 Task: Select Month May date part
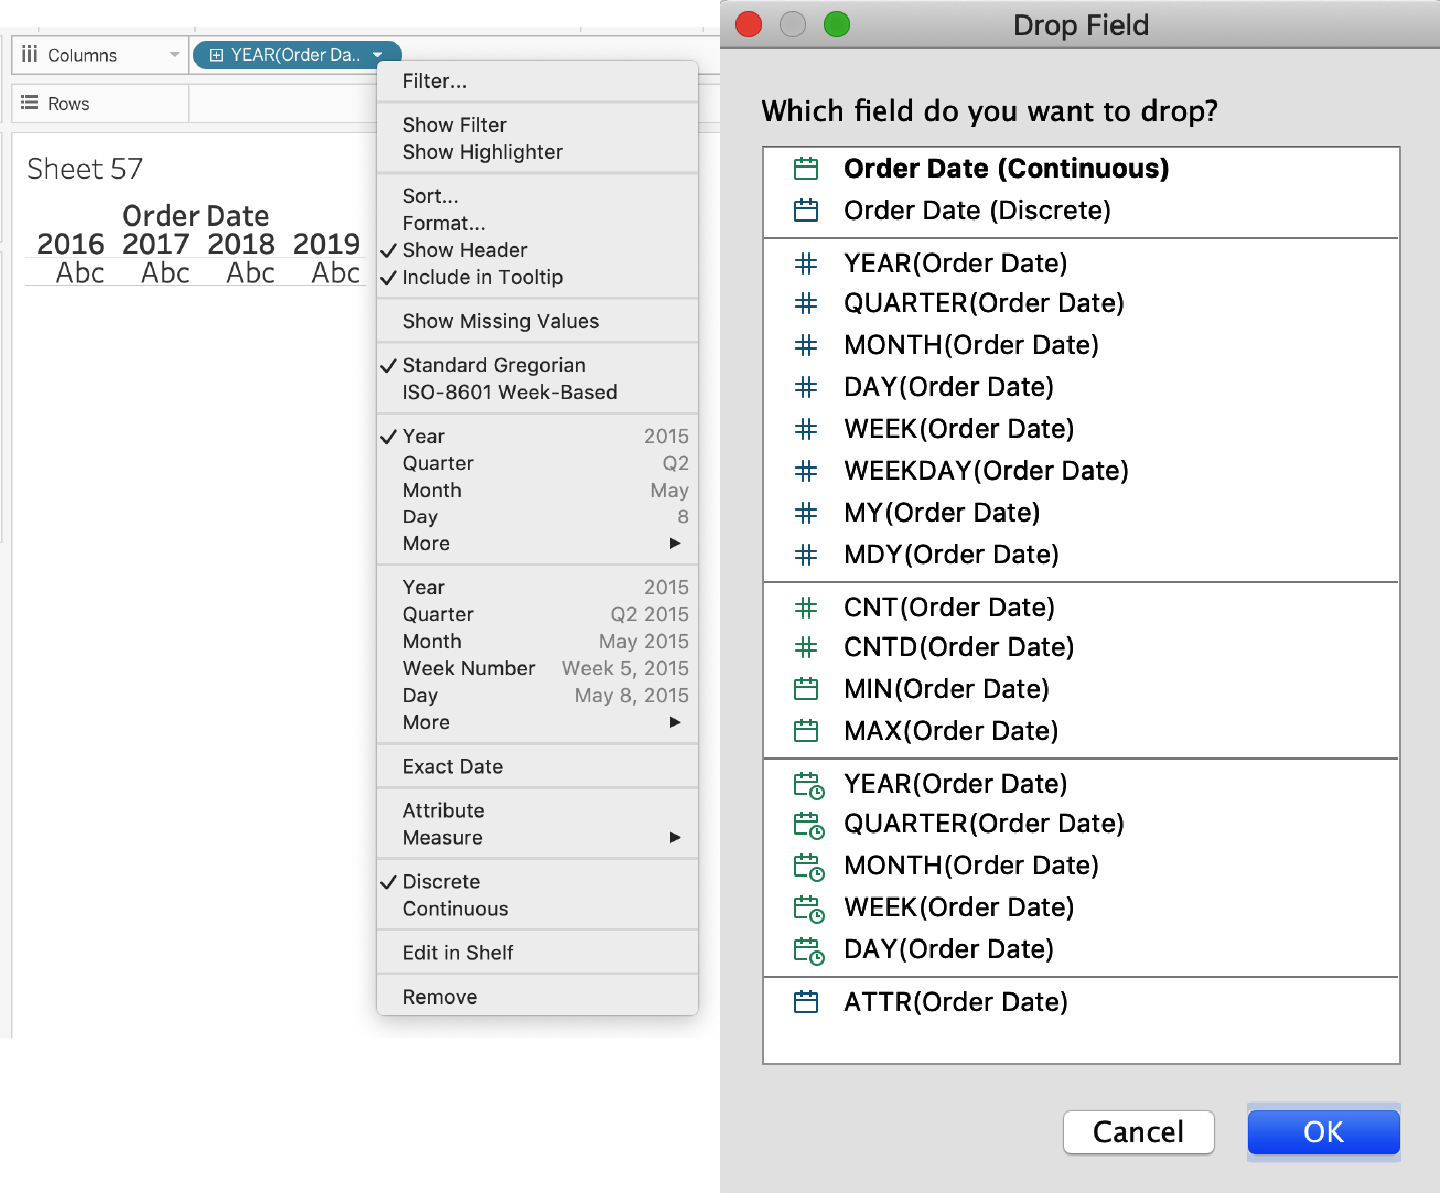pyautogui.click(x=537, y=490)
